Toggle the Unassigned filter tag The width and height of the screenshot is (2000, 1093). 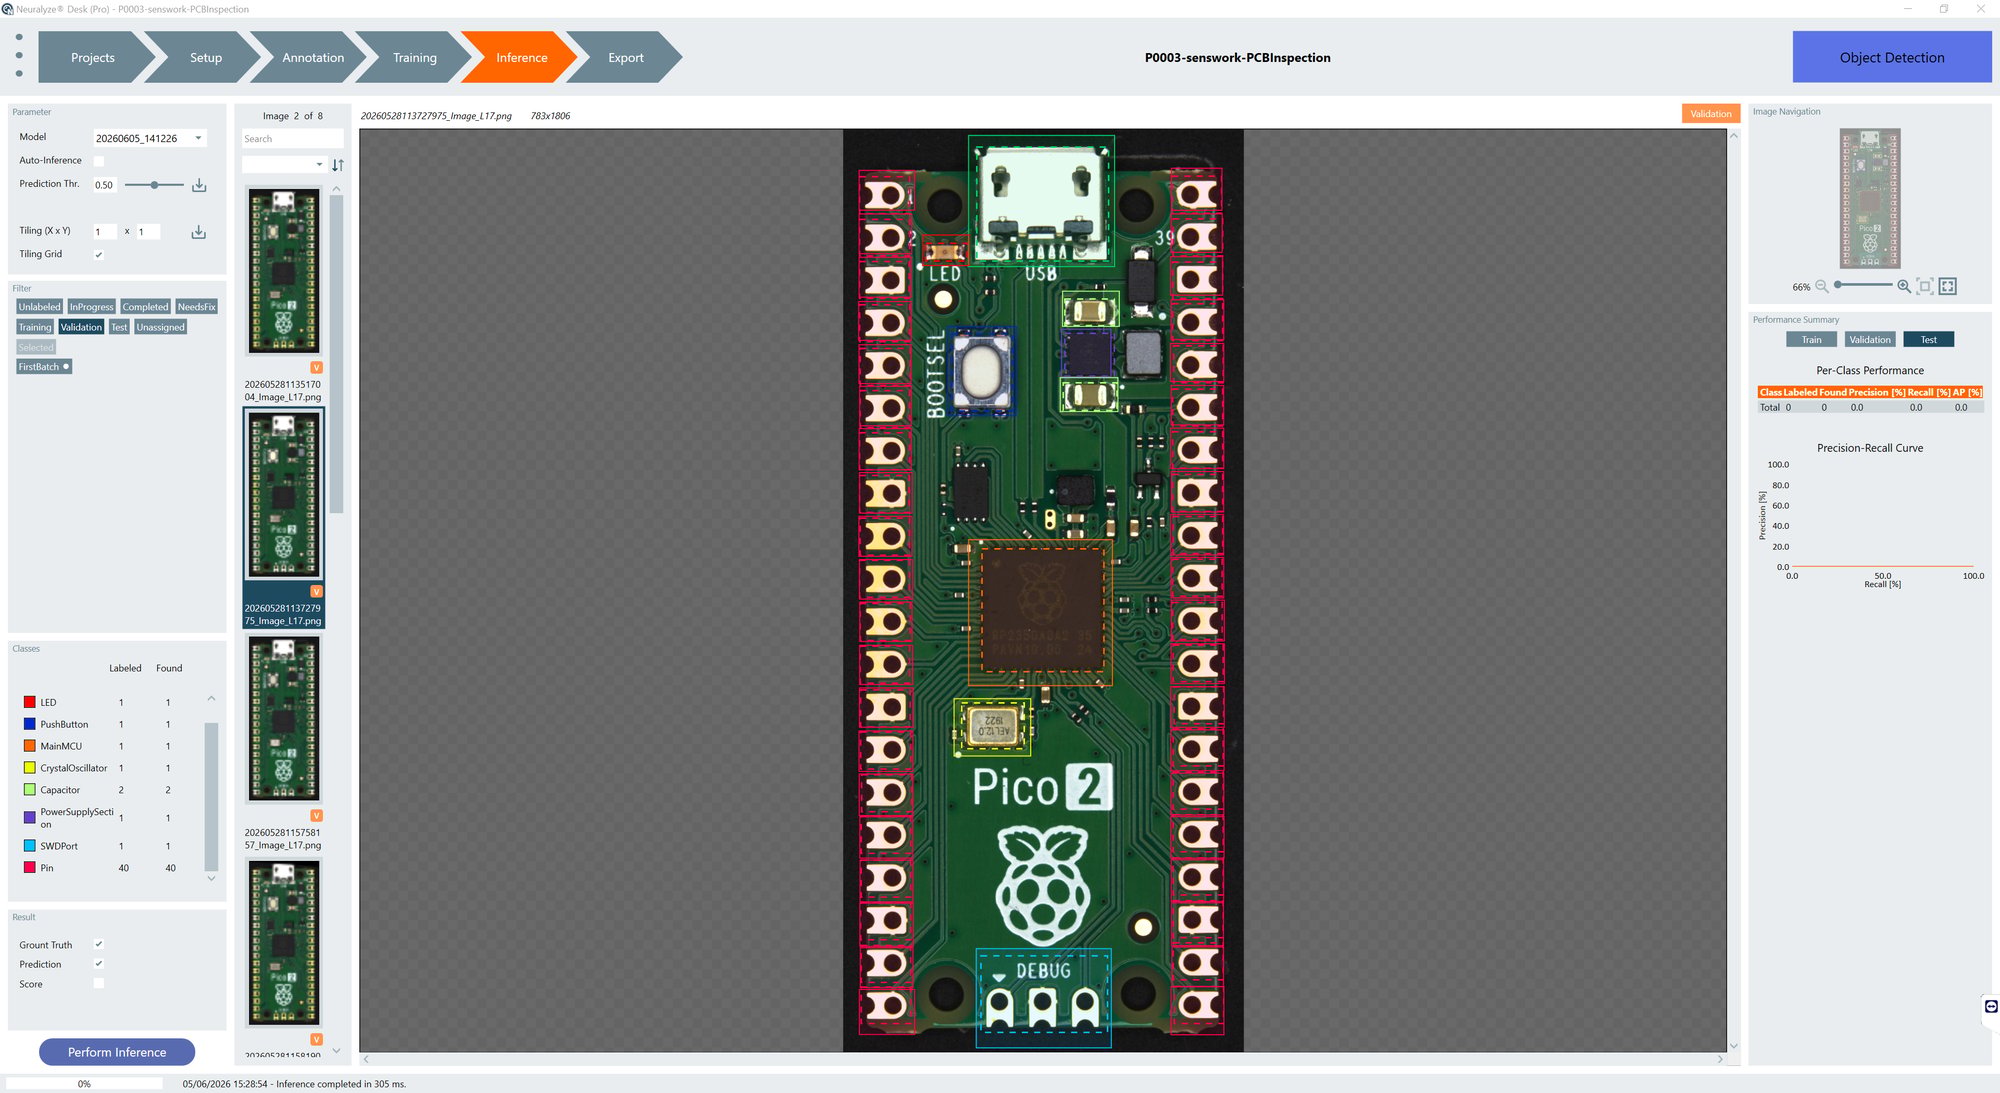(x=160, y=327)
